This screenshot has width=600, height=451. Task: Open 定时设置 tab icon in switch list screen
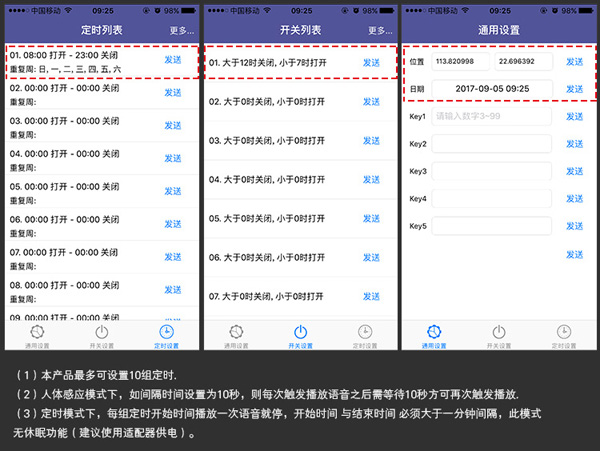tap(365, 332)
